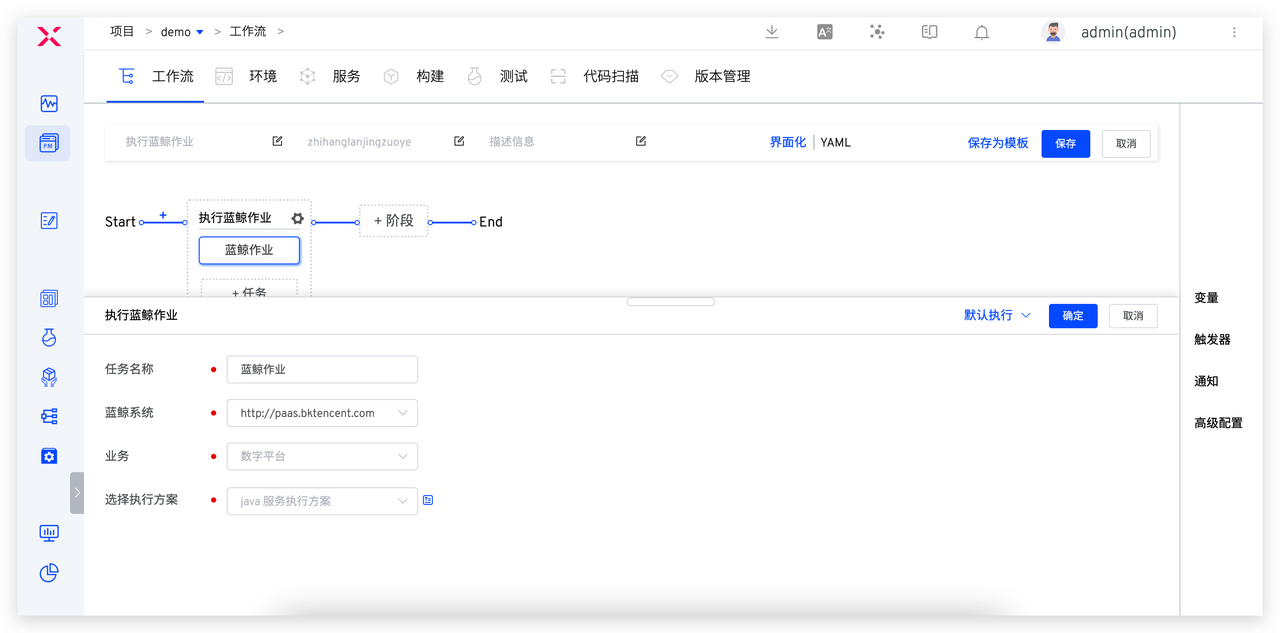Edit the workflow name 执行蓝鲸作业 pencil icon
Image resolution: width=1280 pixels, height=633 pixels.
(x=277, y=141)
